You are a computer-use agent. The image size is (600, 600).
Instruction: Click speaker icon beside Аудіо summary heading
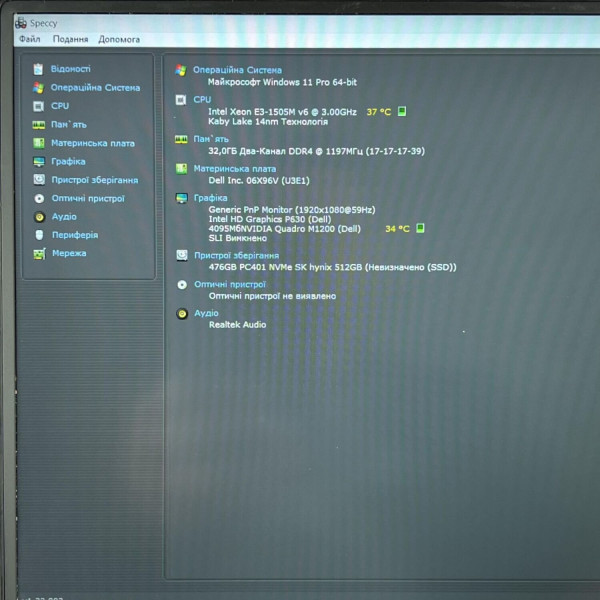182,314
